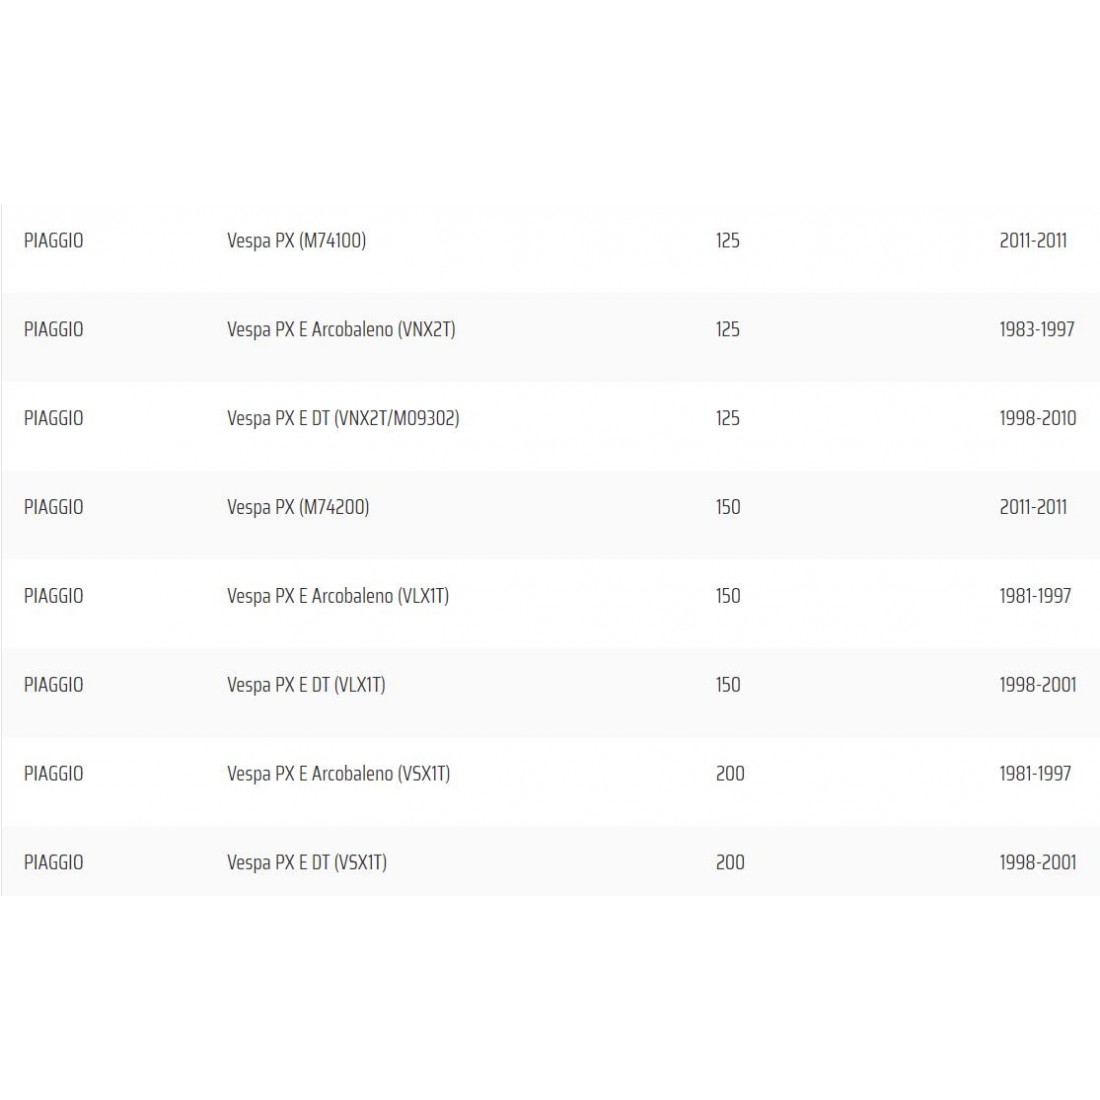
Task: Click the Vespa PX E DT (VSX1T) model
Action: pos(307,863)
